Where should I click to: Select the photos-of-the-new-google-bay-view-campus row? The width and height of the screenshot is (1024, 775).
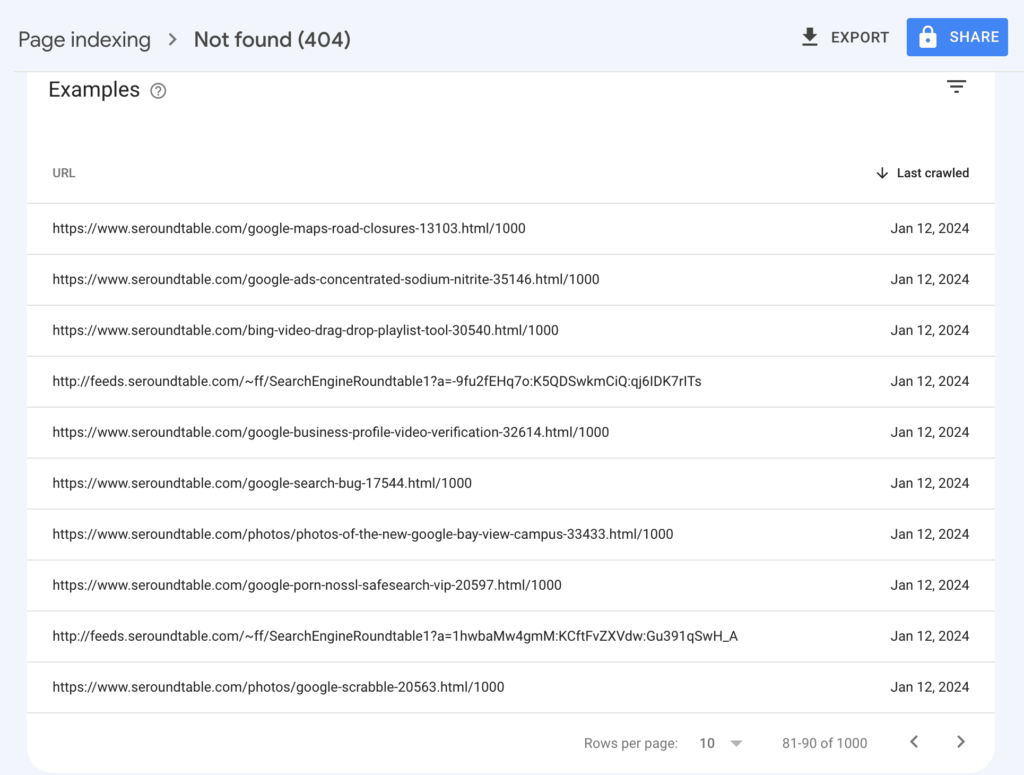362,534
